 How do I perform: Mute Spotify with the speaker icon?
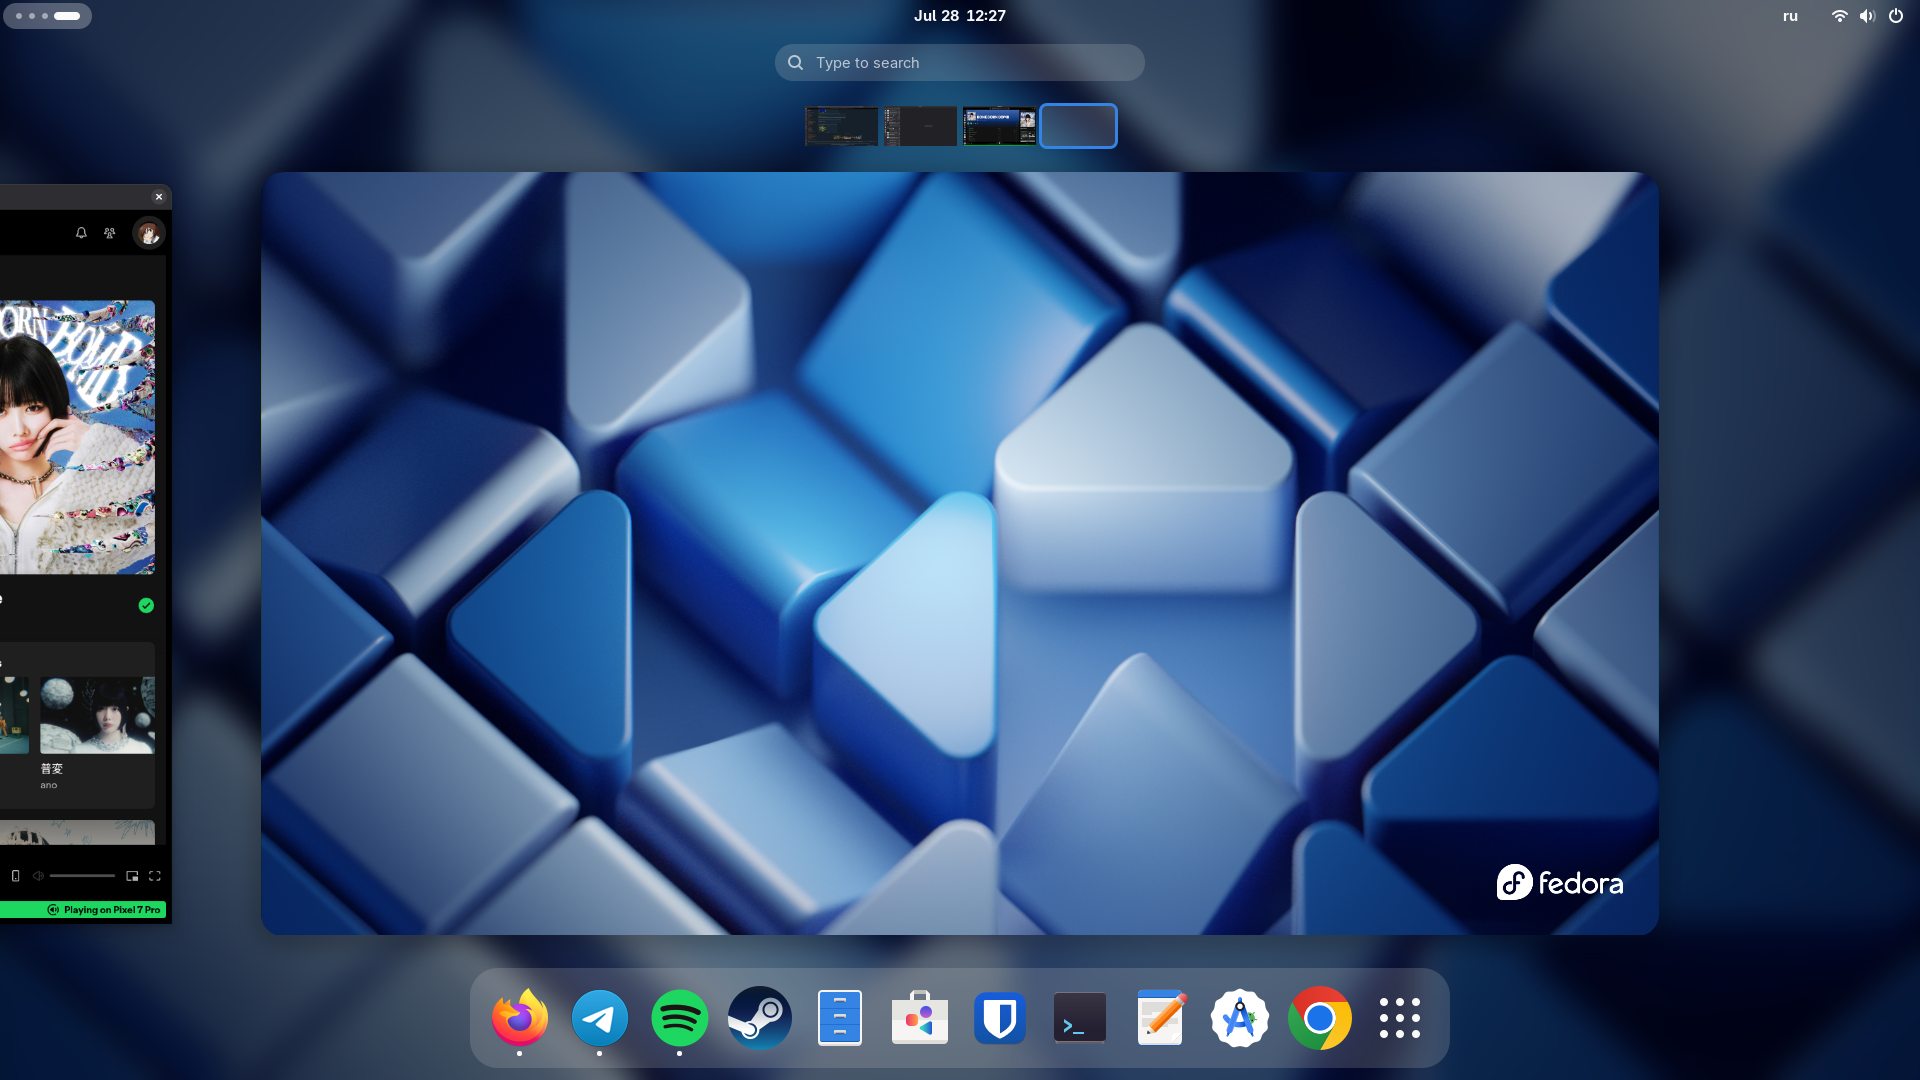click(x=38, y=876)
